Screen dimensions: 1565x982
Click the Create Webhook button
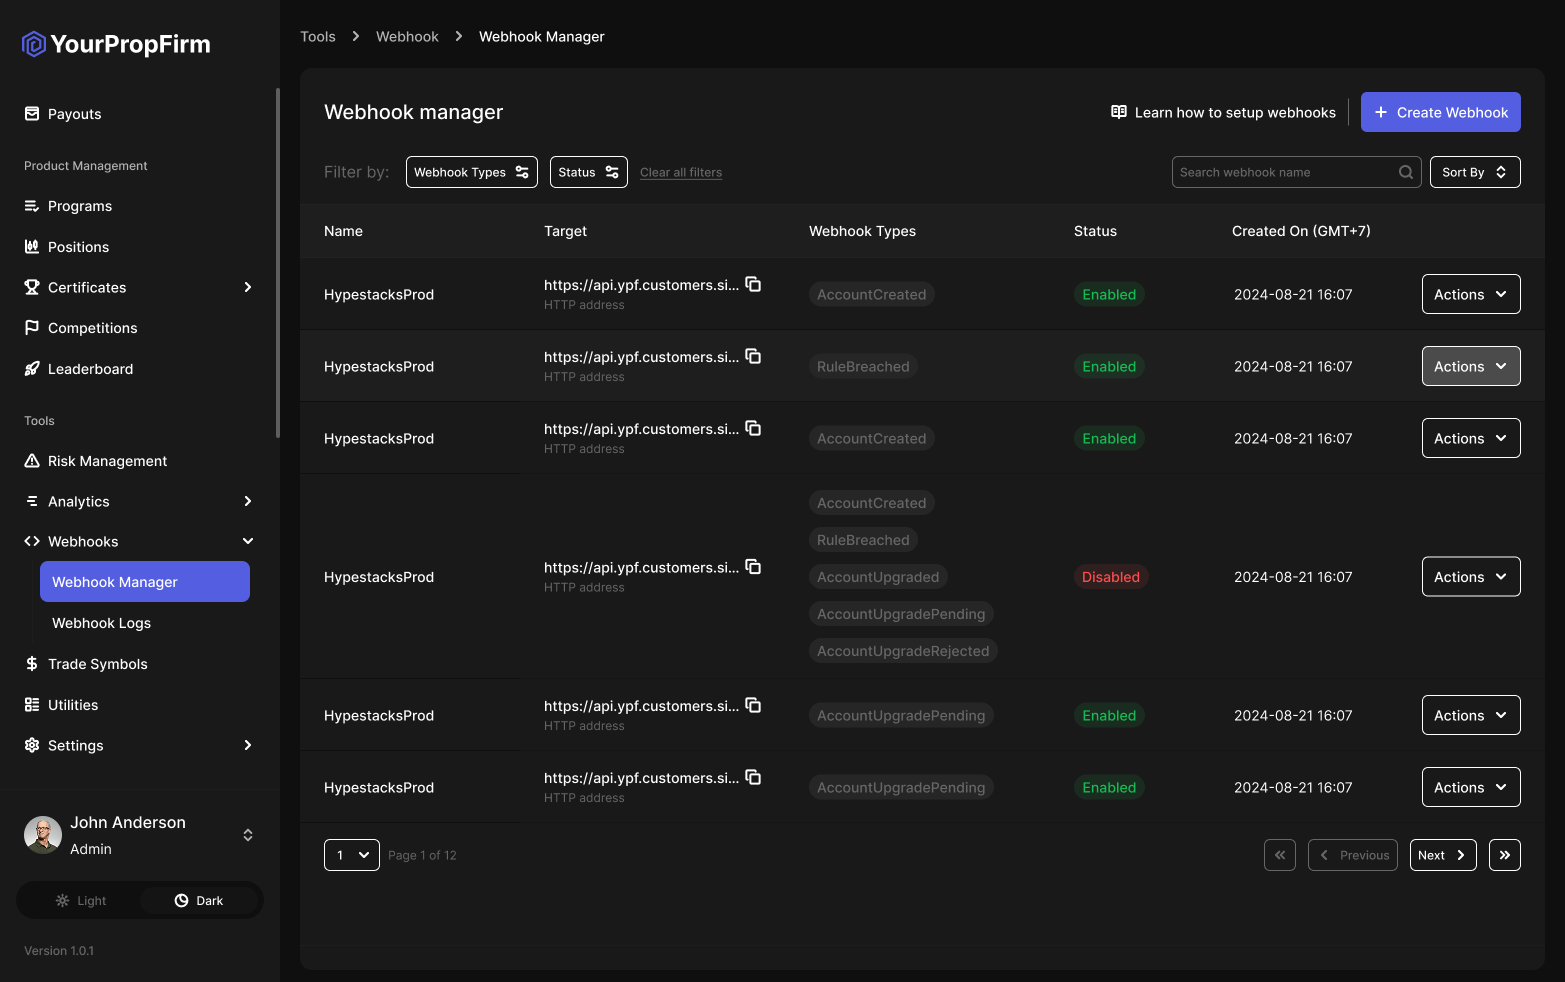[1440, 112]
